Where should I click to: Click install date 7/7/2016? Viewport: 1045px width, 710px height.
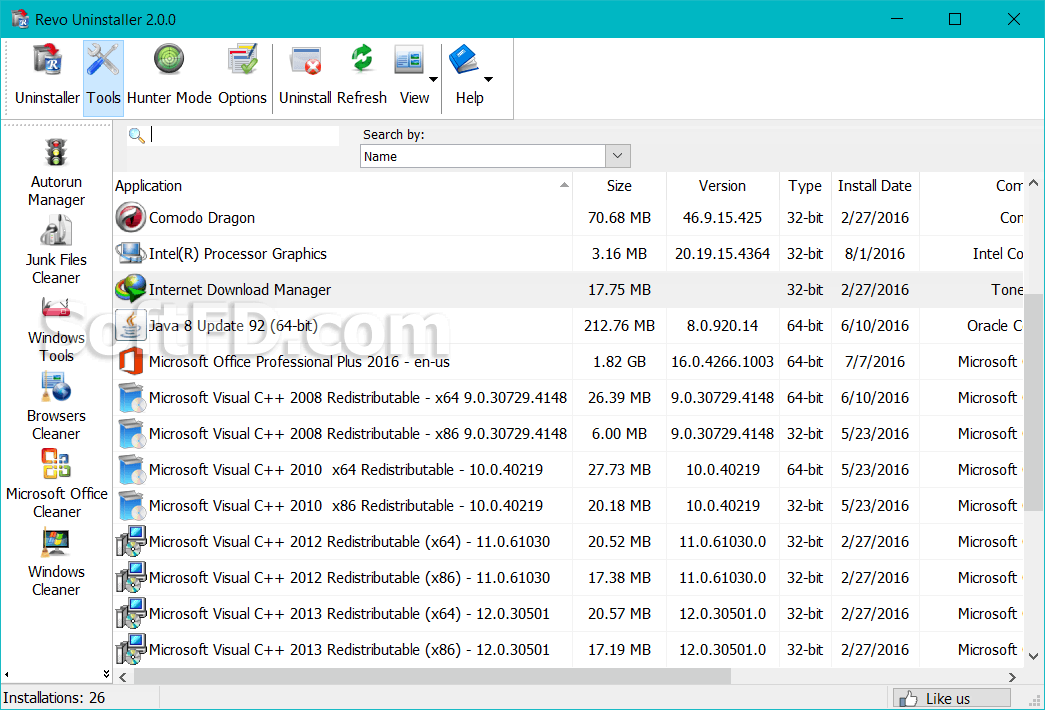click(875, 362)
